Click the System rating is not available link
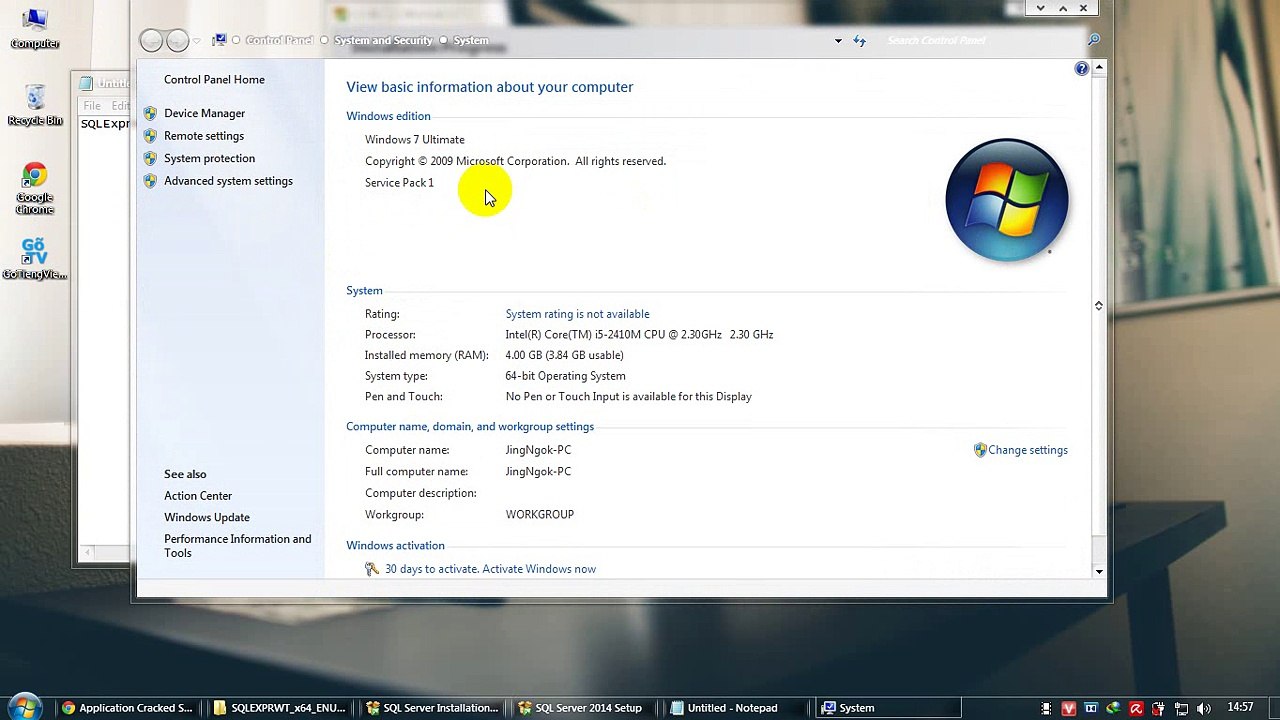This screenshot has height=720, width=1280. (x=577, y=314)
